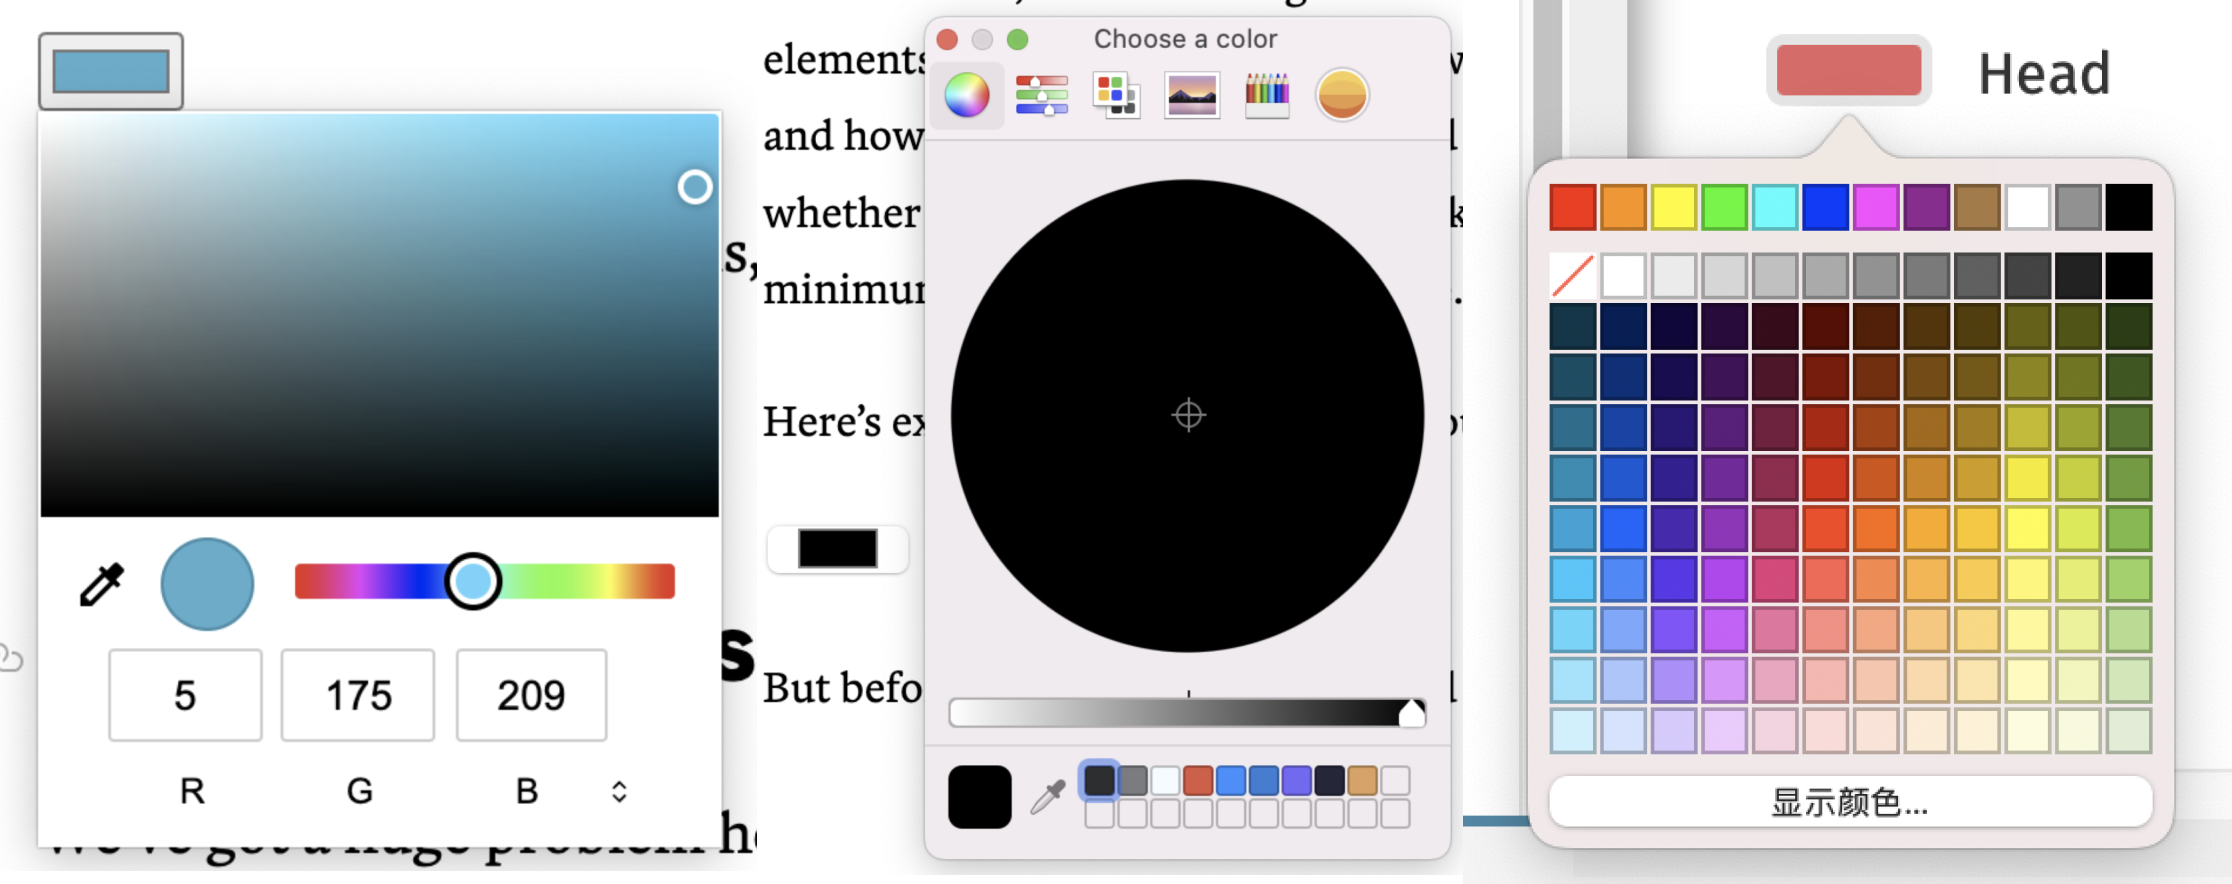Click the G value field showing 175
This screenshot has width=2232, height=884.
358,695
